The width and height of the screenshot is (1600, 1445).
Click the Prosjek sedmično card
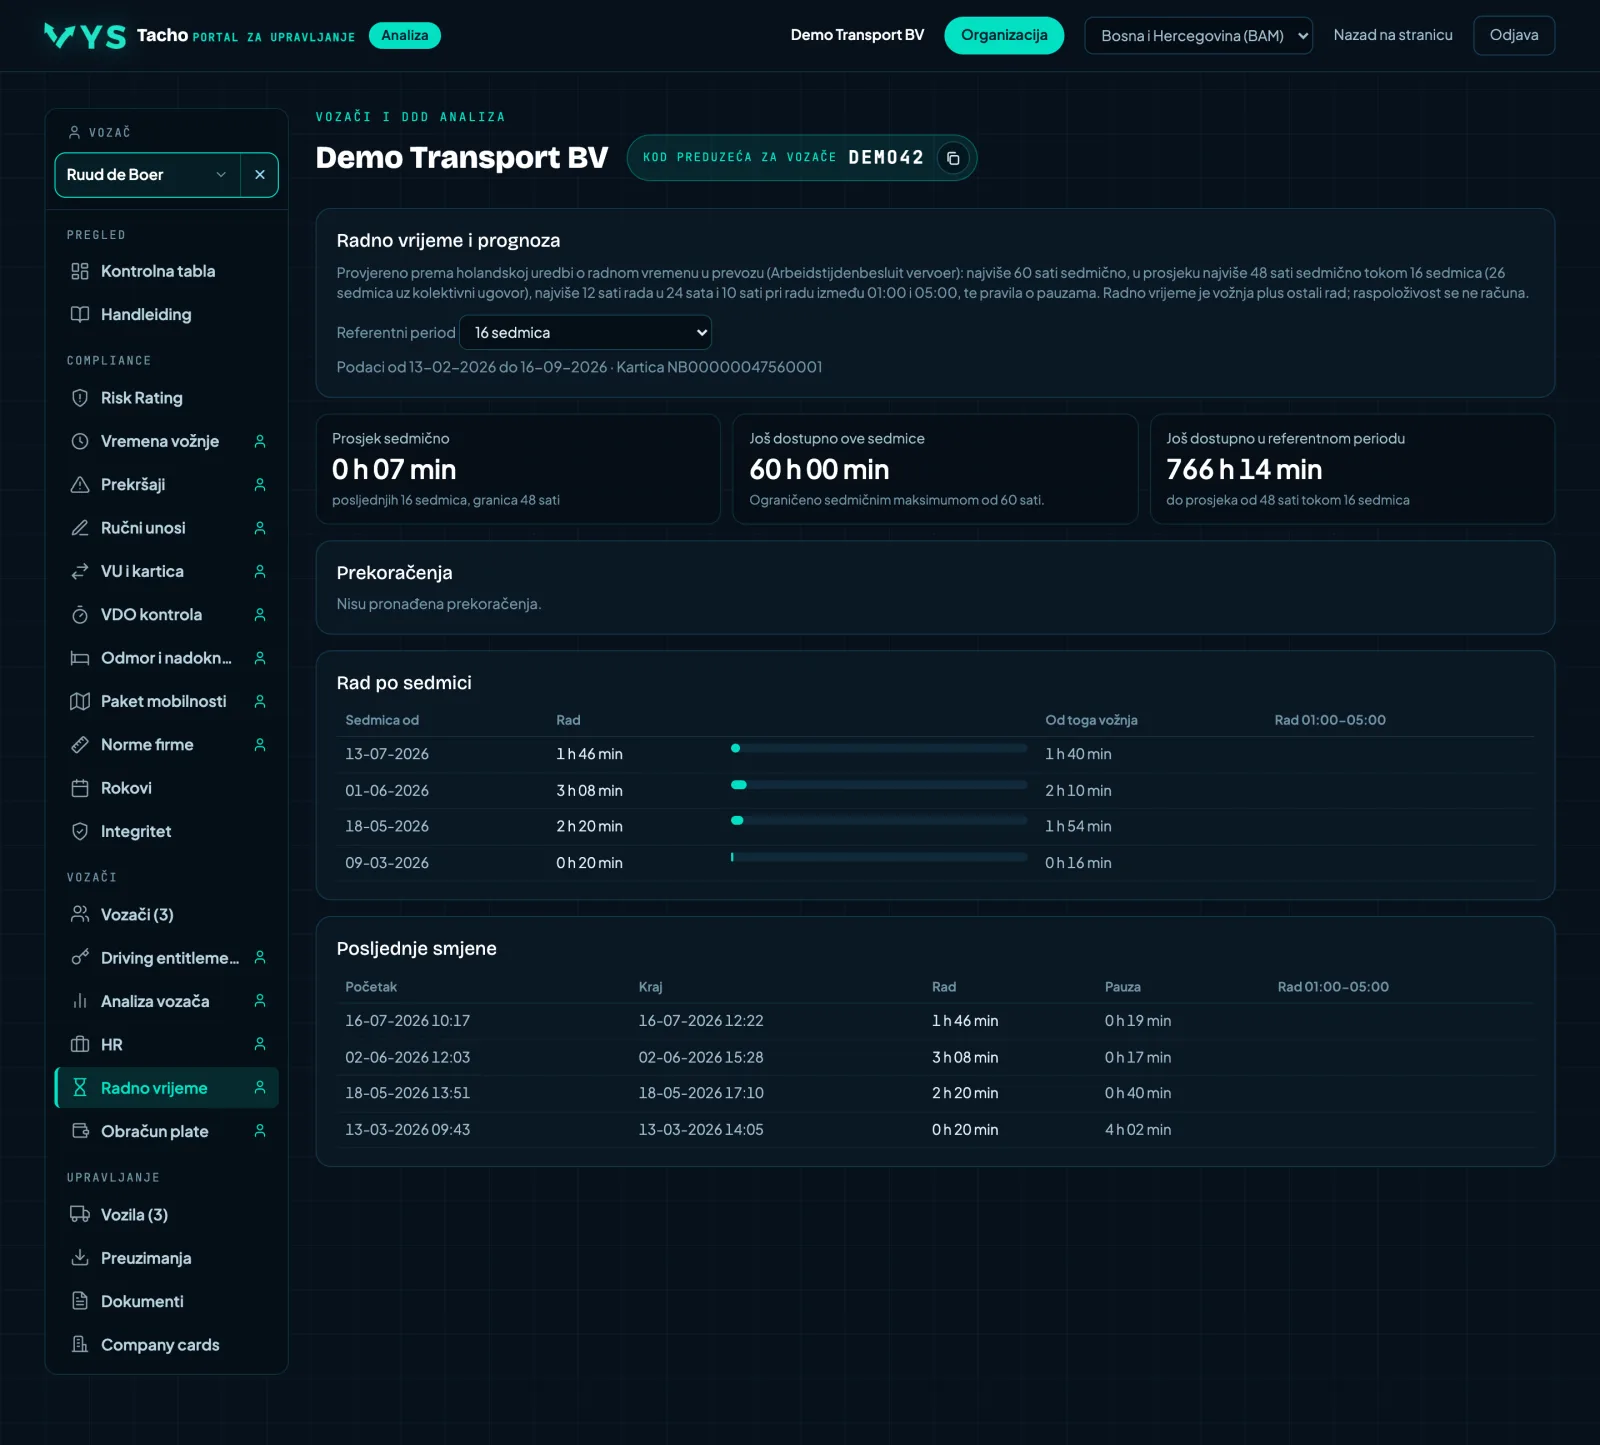click(x=518, y=469)
